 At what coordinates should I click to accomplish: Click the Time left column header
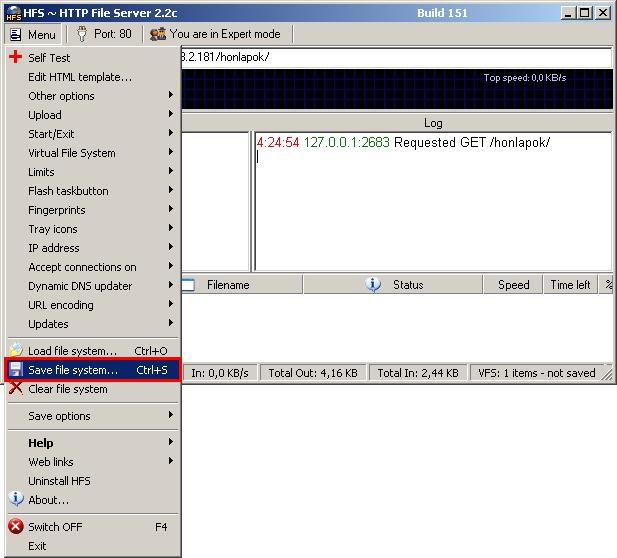[570, 285]
